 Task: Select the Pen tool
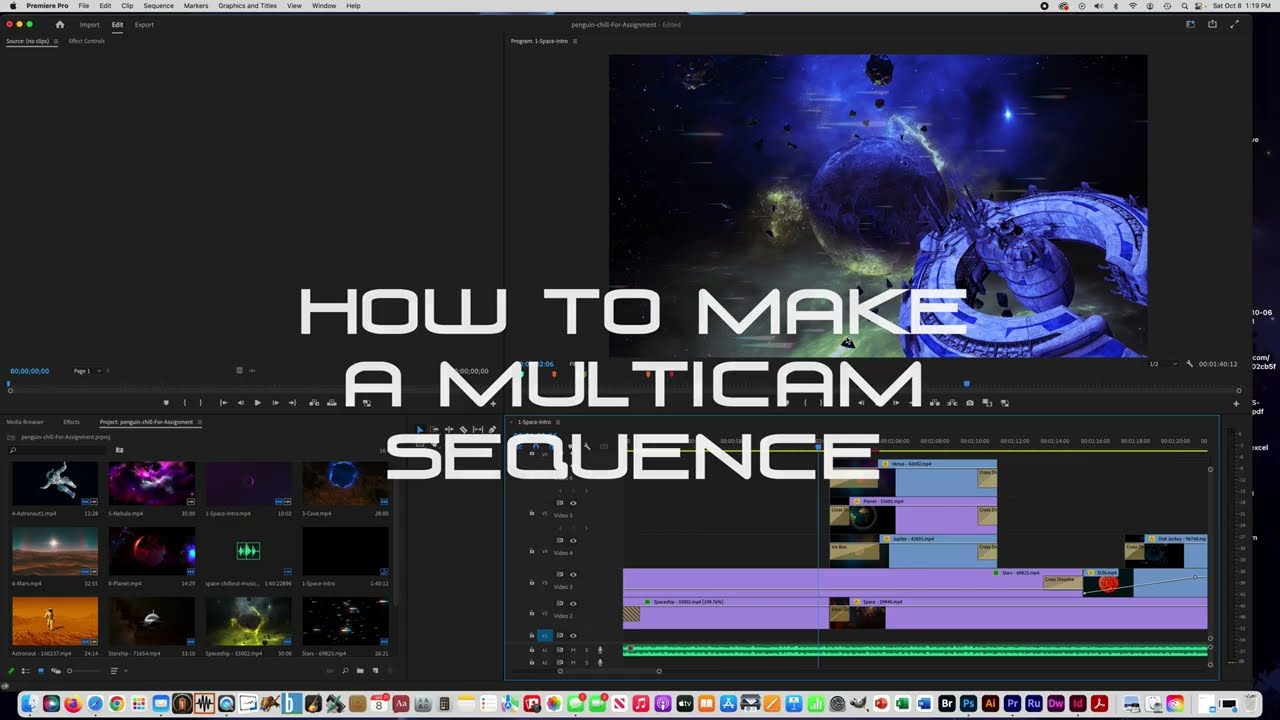[x=492, y=429]
